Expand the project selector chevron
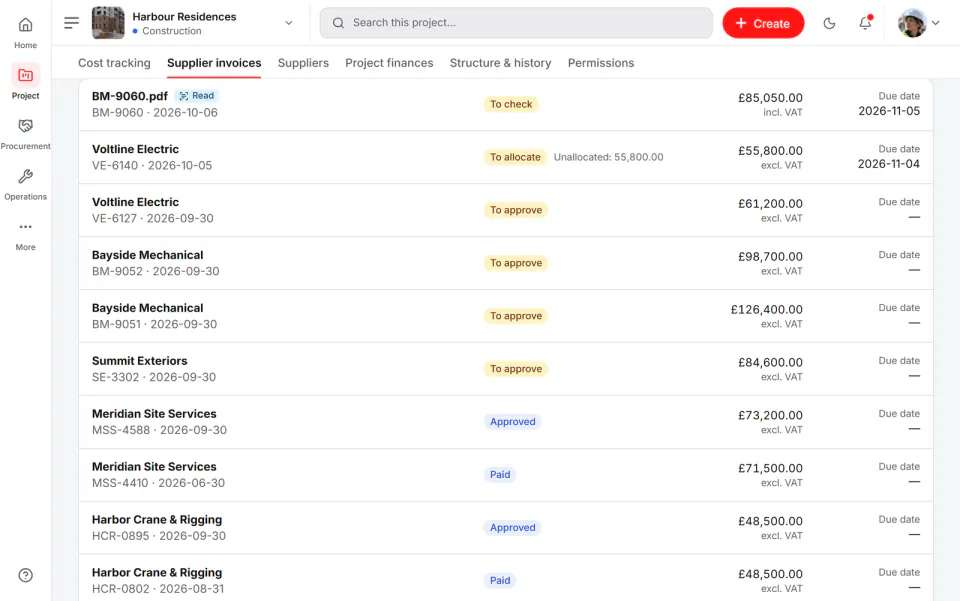 pos(288,23)
